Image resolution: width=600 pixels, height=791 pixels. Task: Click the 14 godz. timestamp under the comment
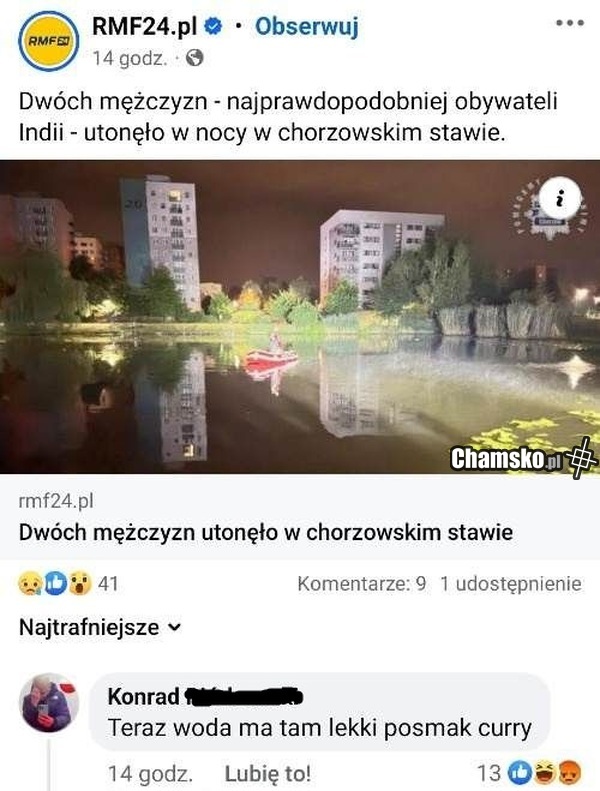(150, 773)
